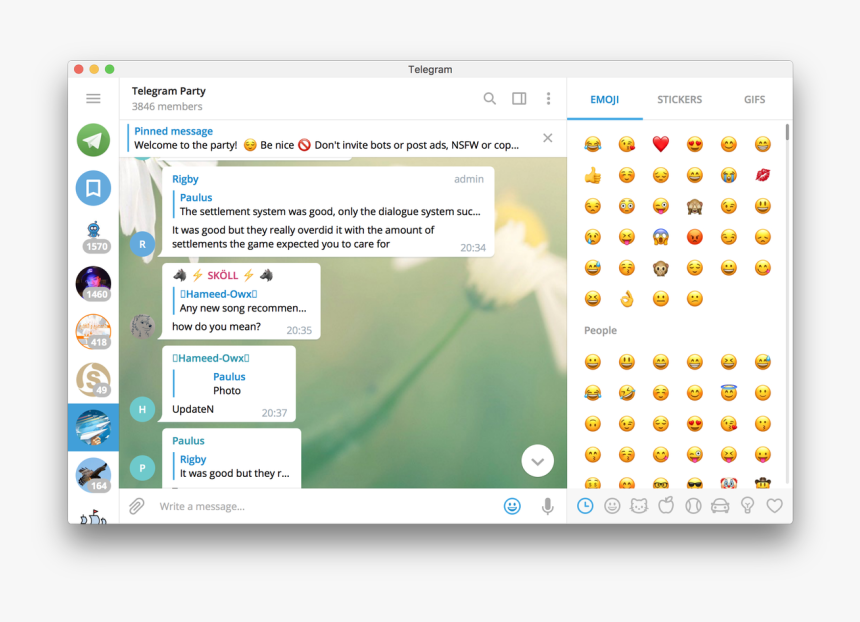860x622 pixels.
Task: Open chat with 1570 unread badge
Action: point(93,236)
